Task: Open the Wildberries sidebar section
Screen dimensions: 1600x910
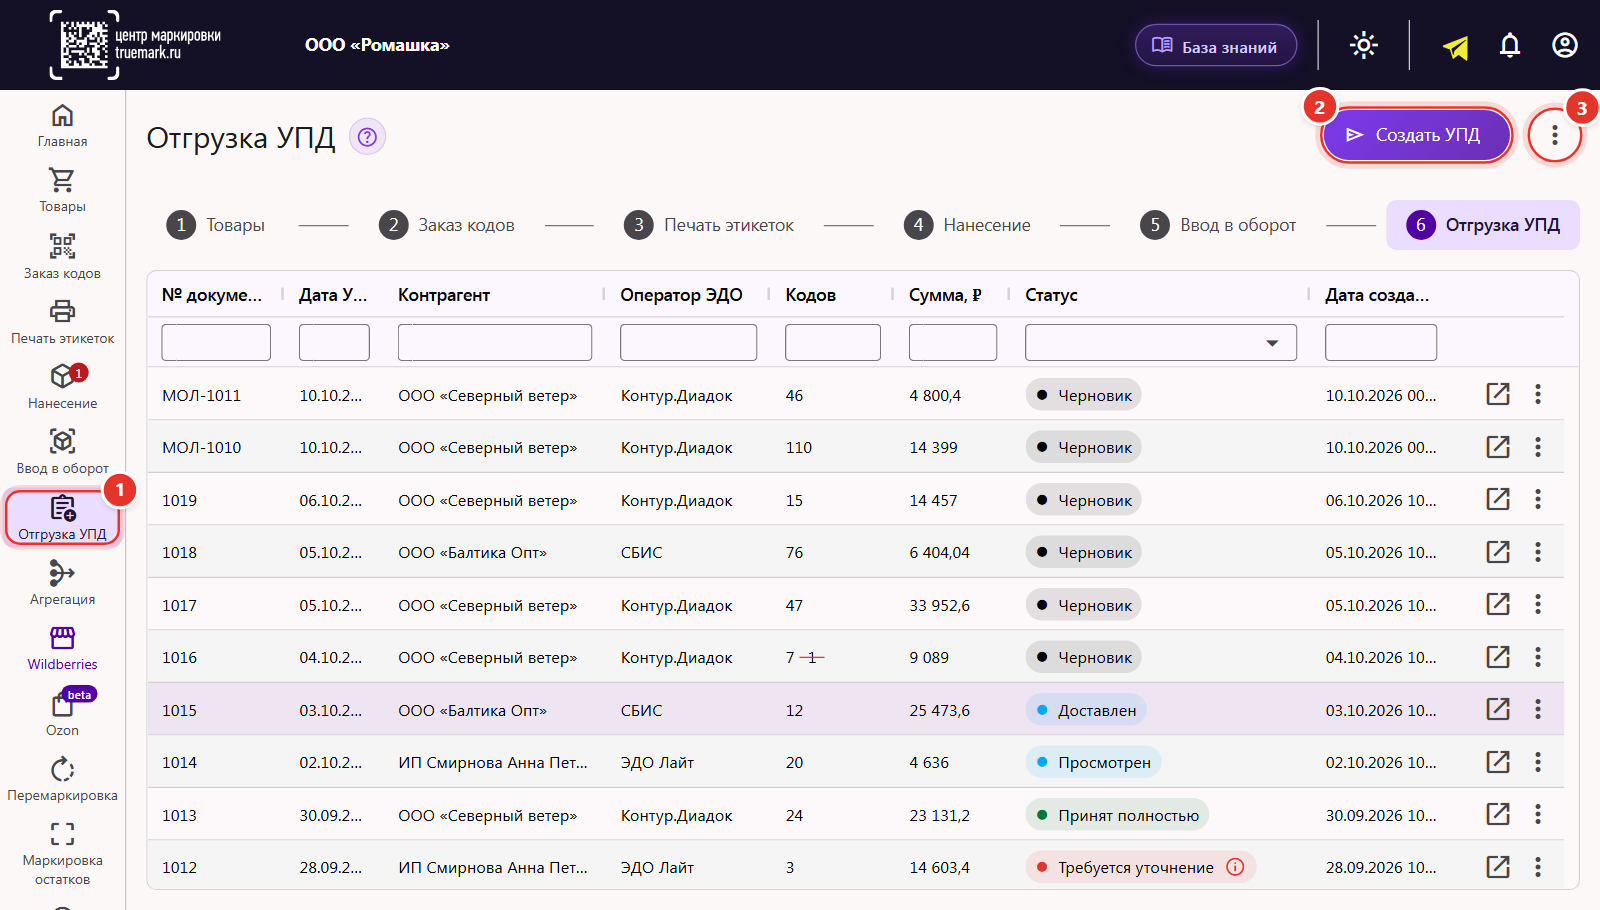Action: (62, 649)
